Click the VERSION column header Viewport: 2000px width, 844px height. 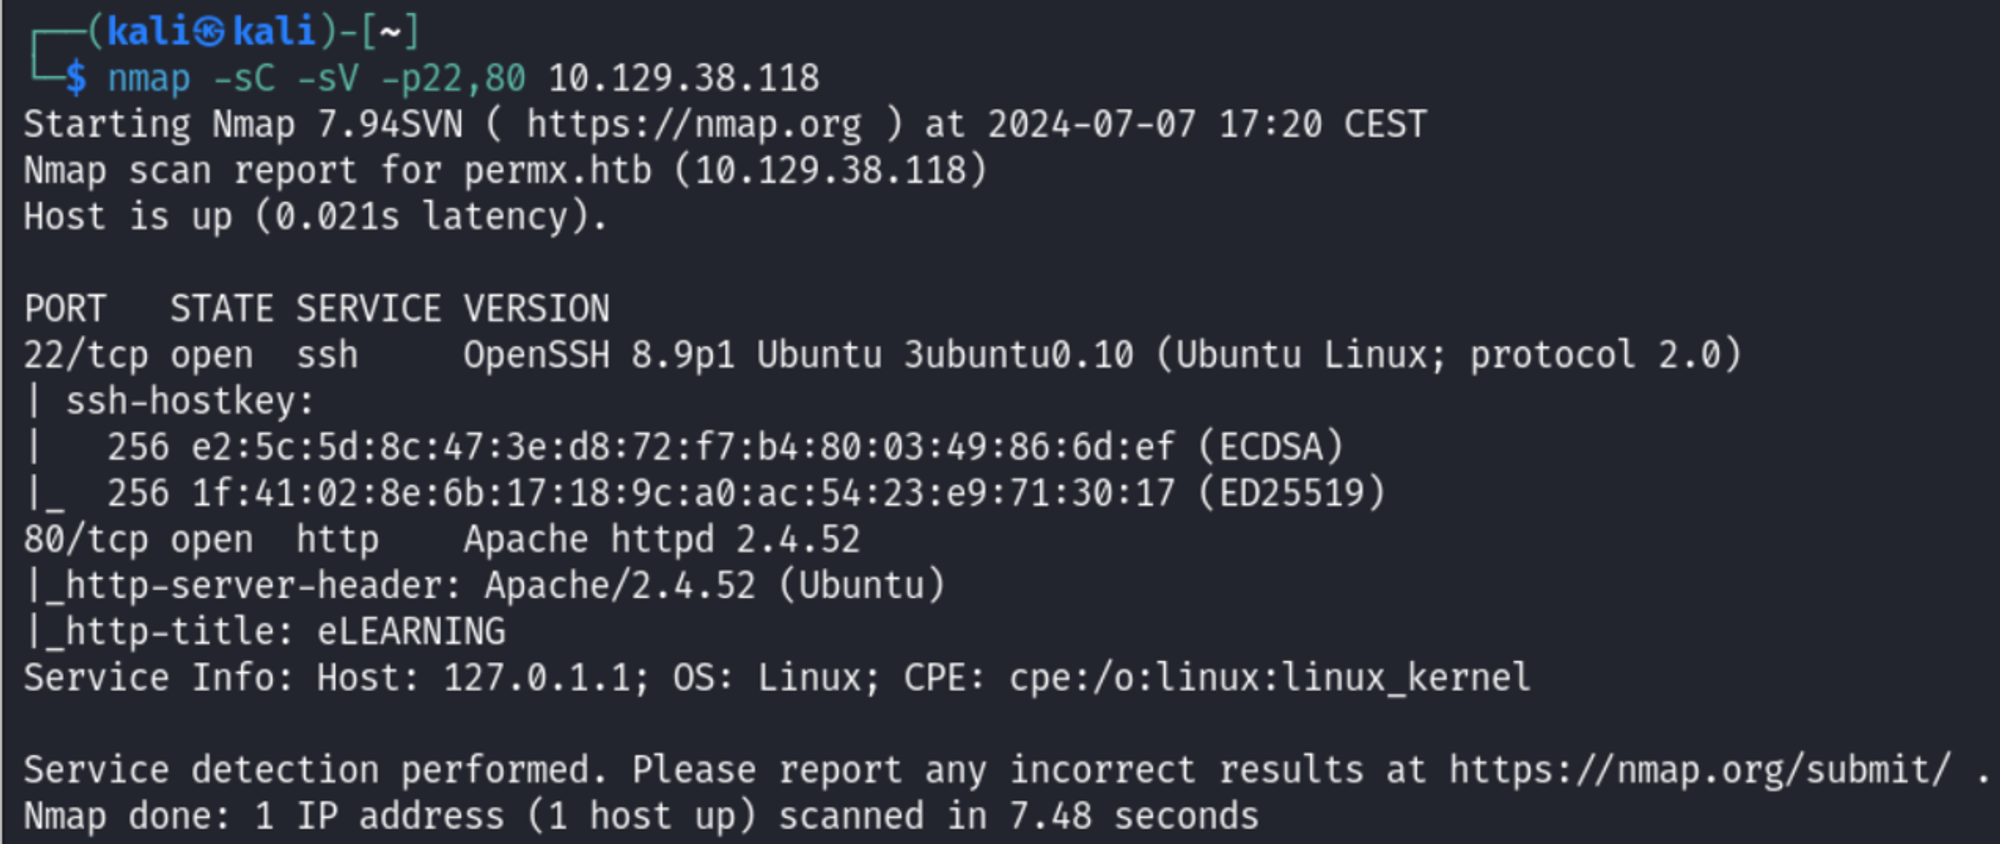click(x=536, y=309)
